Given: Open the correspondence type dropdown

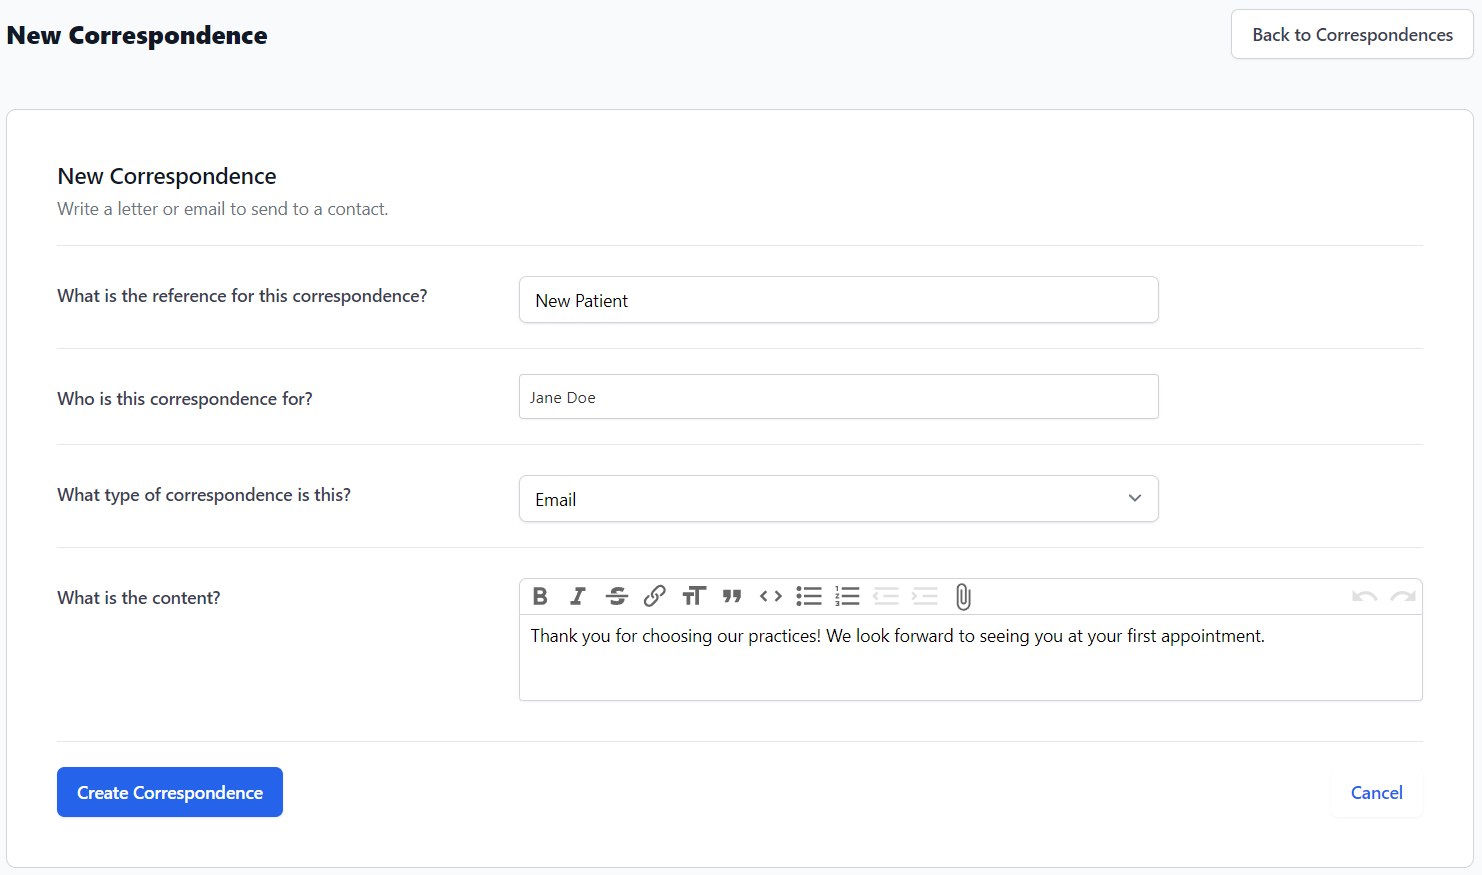Looking at the screenshot, I should coord(838,499).
